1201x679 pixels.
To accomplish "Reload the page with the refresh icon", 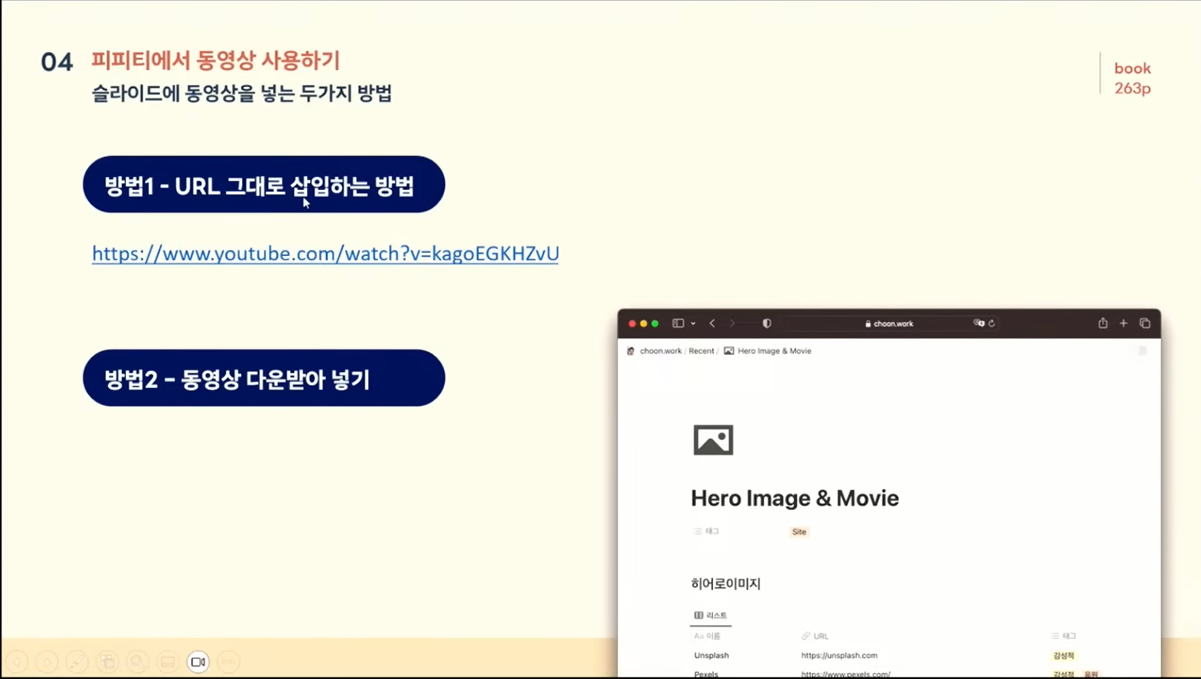I will [992, 323].
